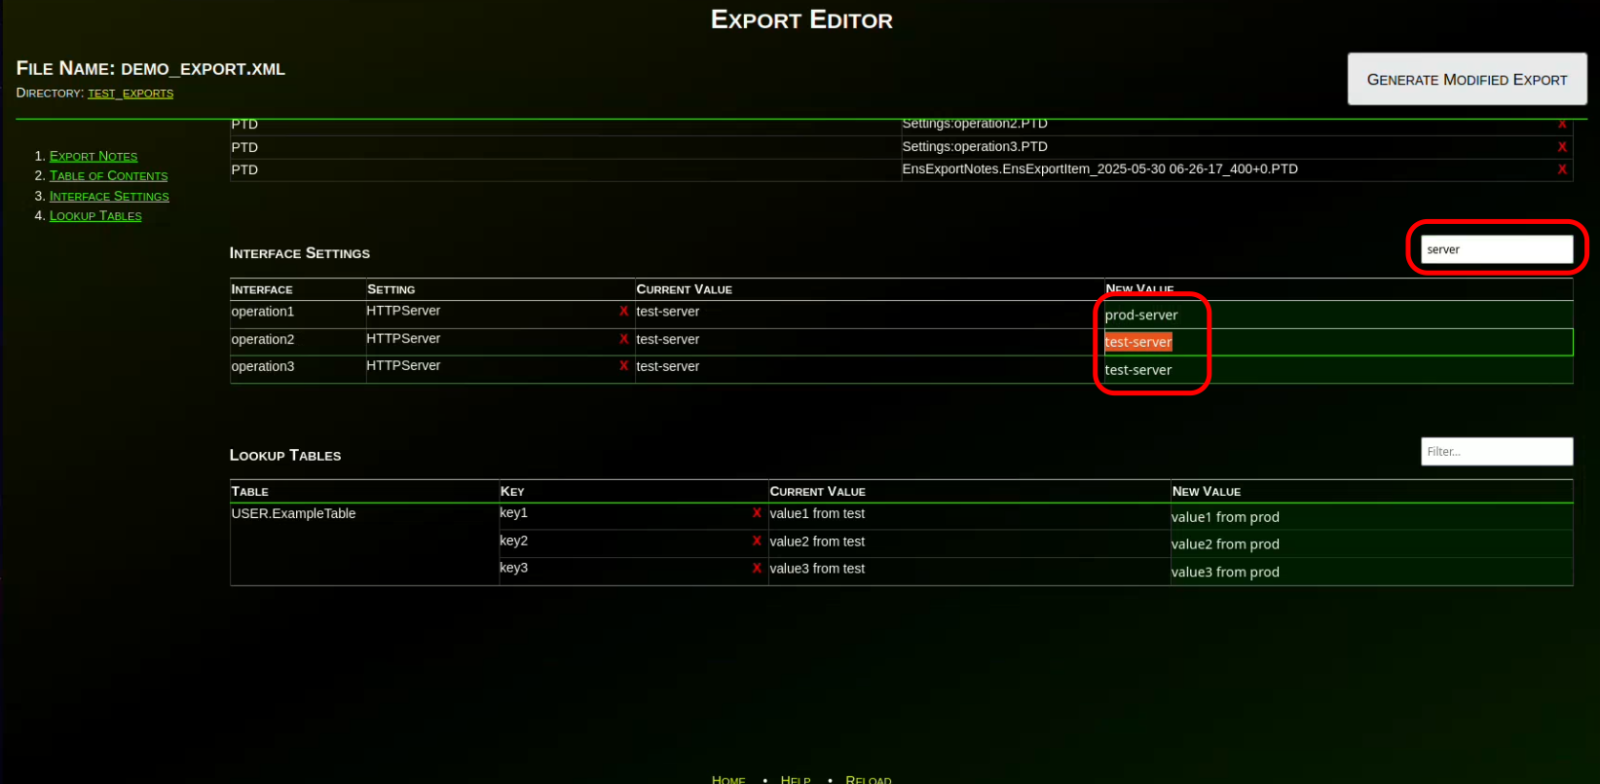Click red X for operation1 HTTPServer setting
The width and height of the screenshot is (1600, 784).
[x=624, y=311]
